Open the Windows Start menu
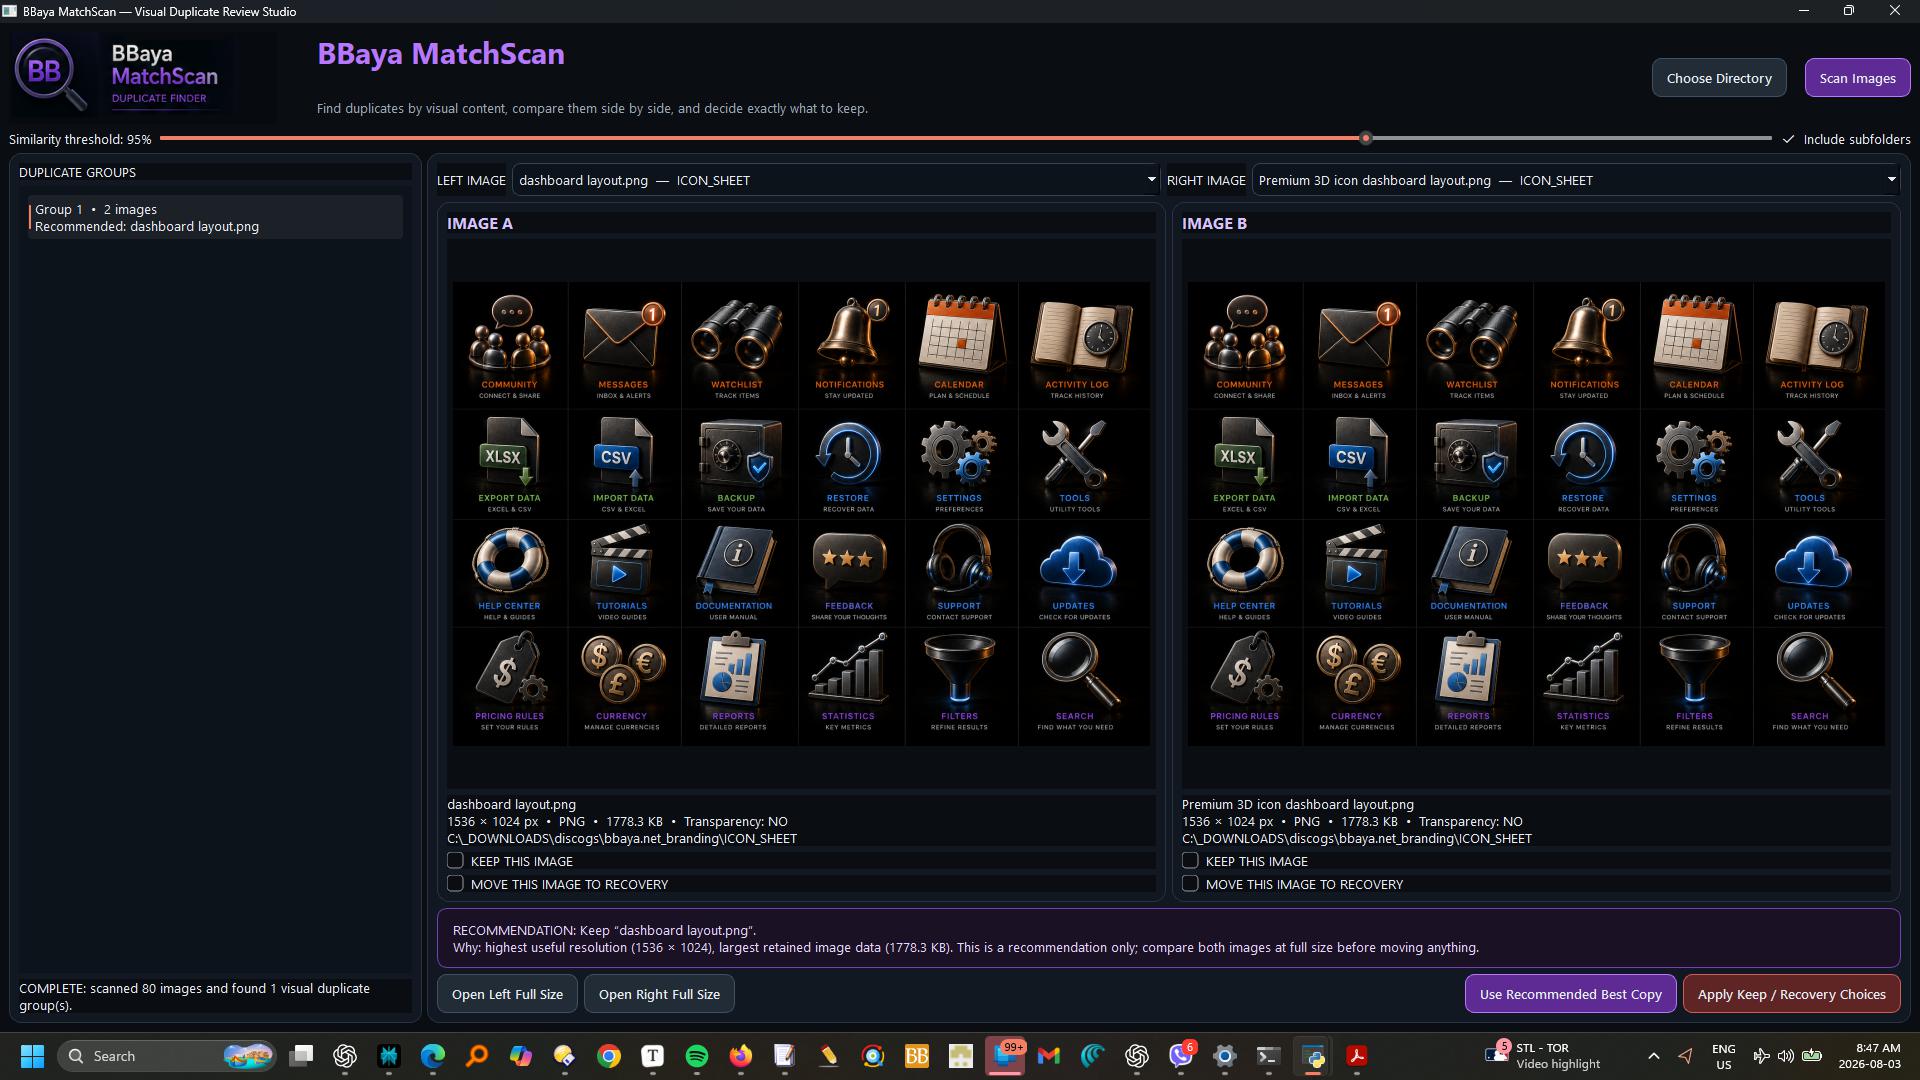Viewport: 1920px width, 1080px height. pyautogui.click(x=32, y=1056)
